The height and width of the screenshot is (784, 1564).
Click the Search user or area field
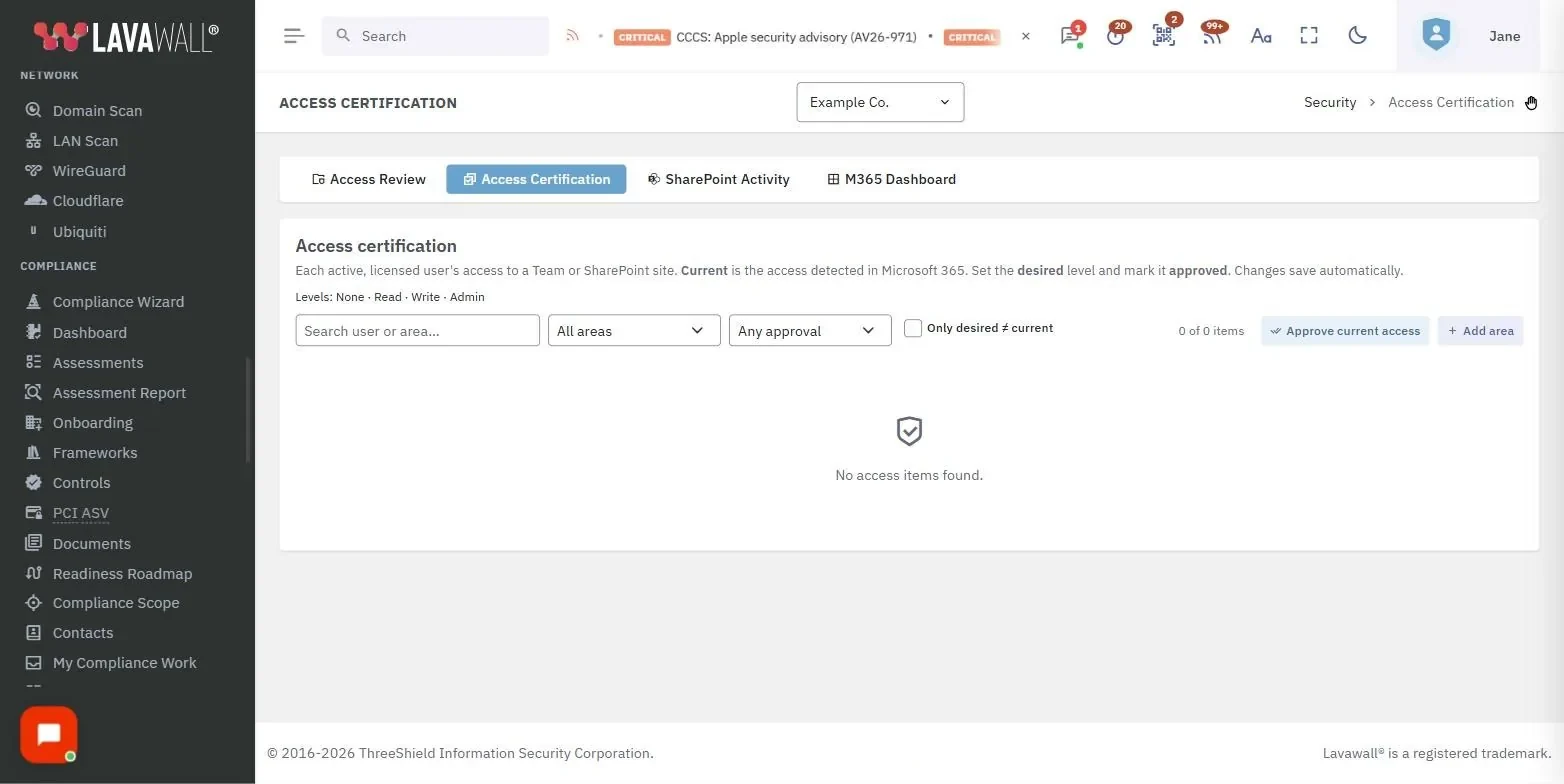(418, 331)
